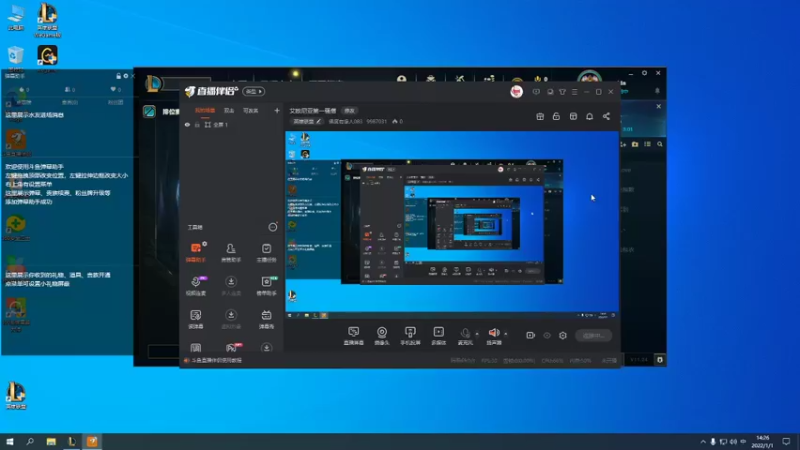Screen dimensions: 800x450
Task: Expand microphone options arrow
Action: 477,334
